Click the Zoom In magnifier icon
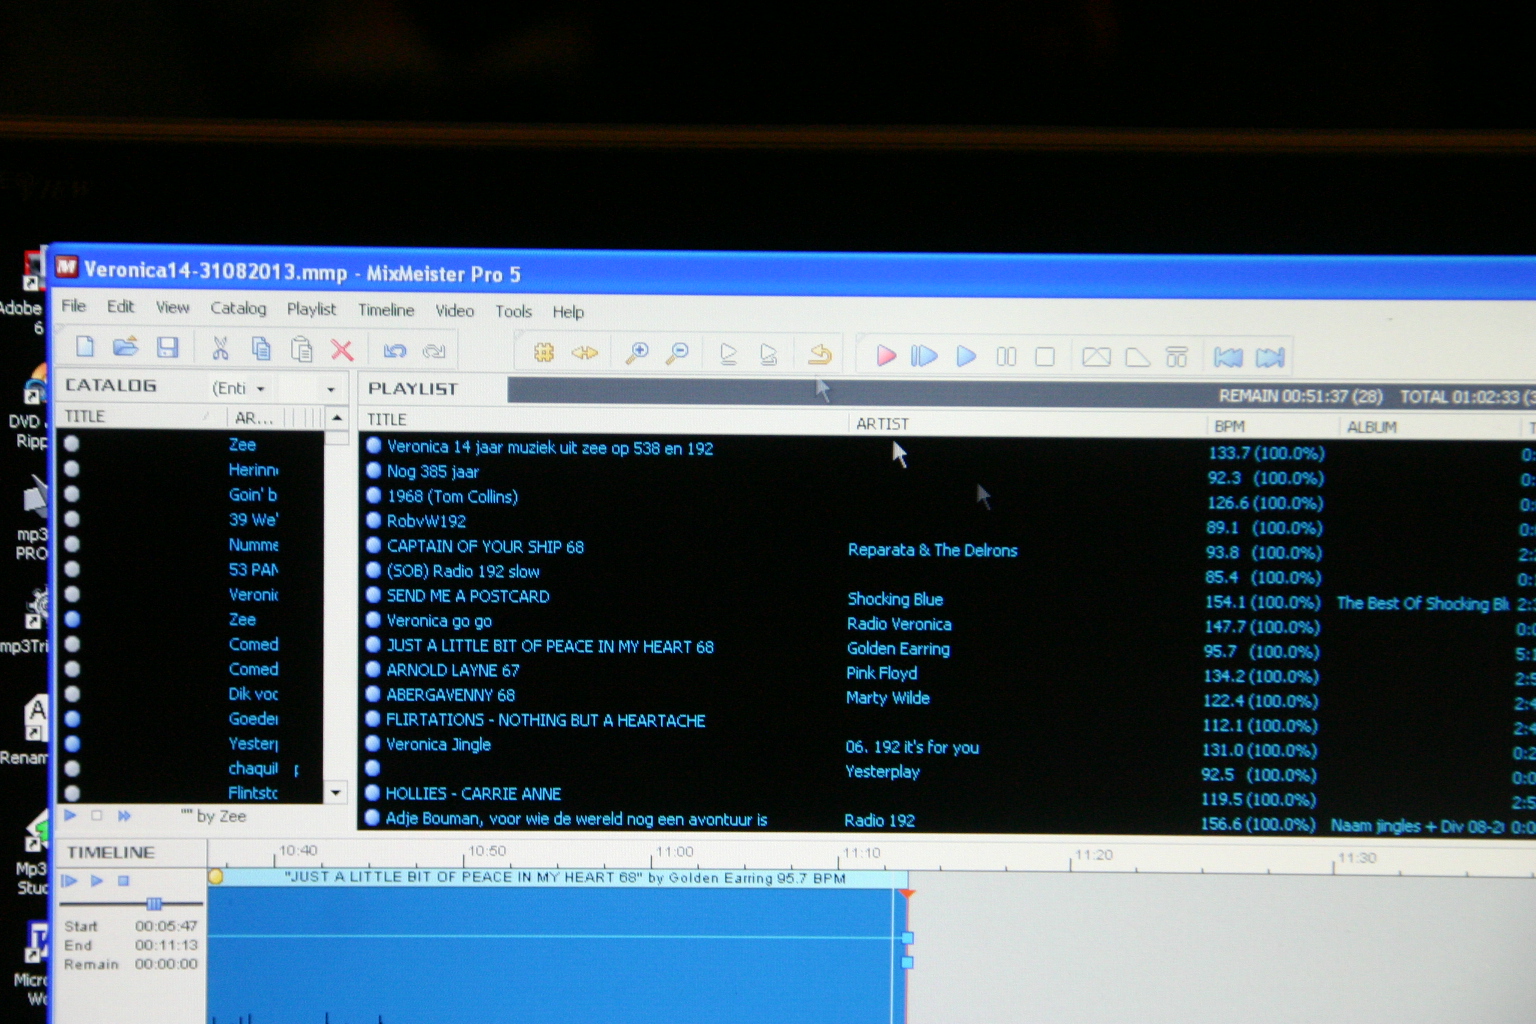Screen dimensions: 1536x1024 tap(636, 353)
